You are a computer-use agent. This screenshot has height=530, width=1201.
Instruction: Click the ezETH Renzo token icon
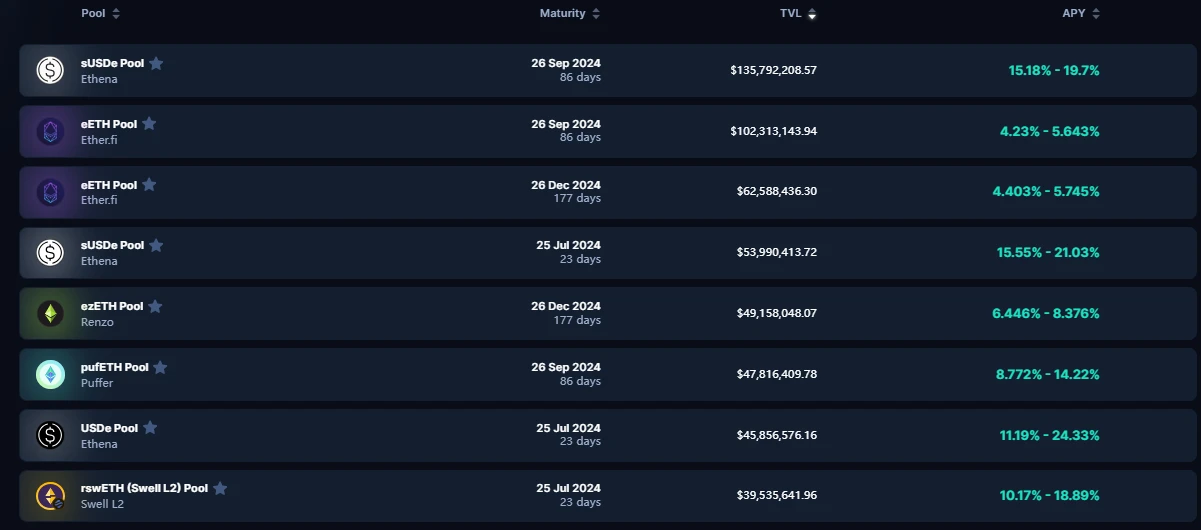(50, 314)
